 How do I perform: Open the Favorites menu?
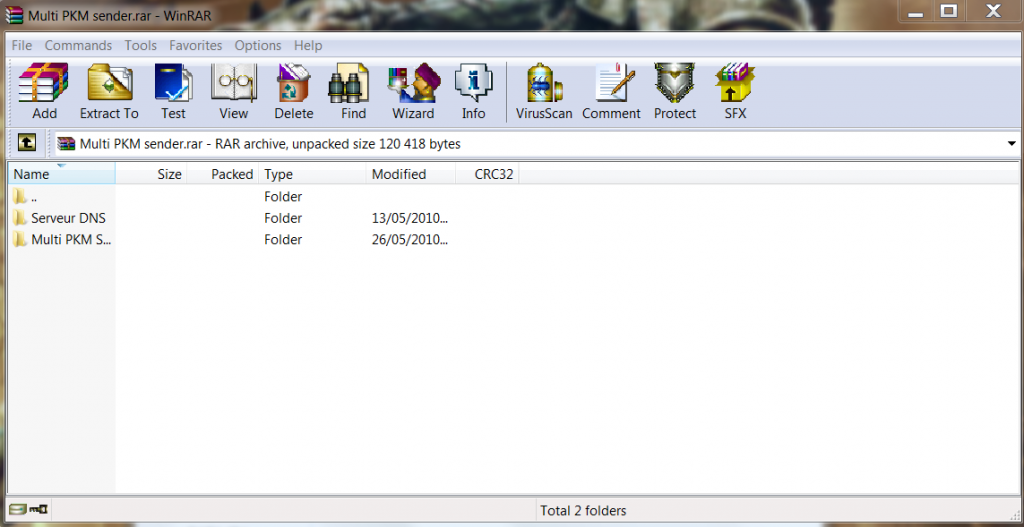tap(195, 46)
